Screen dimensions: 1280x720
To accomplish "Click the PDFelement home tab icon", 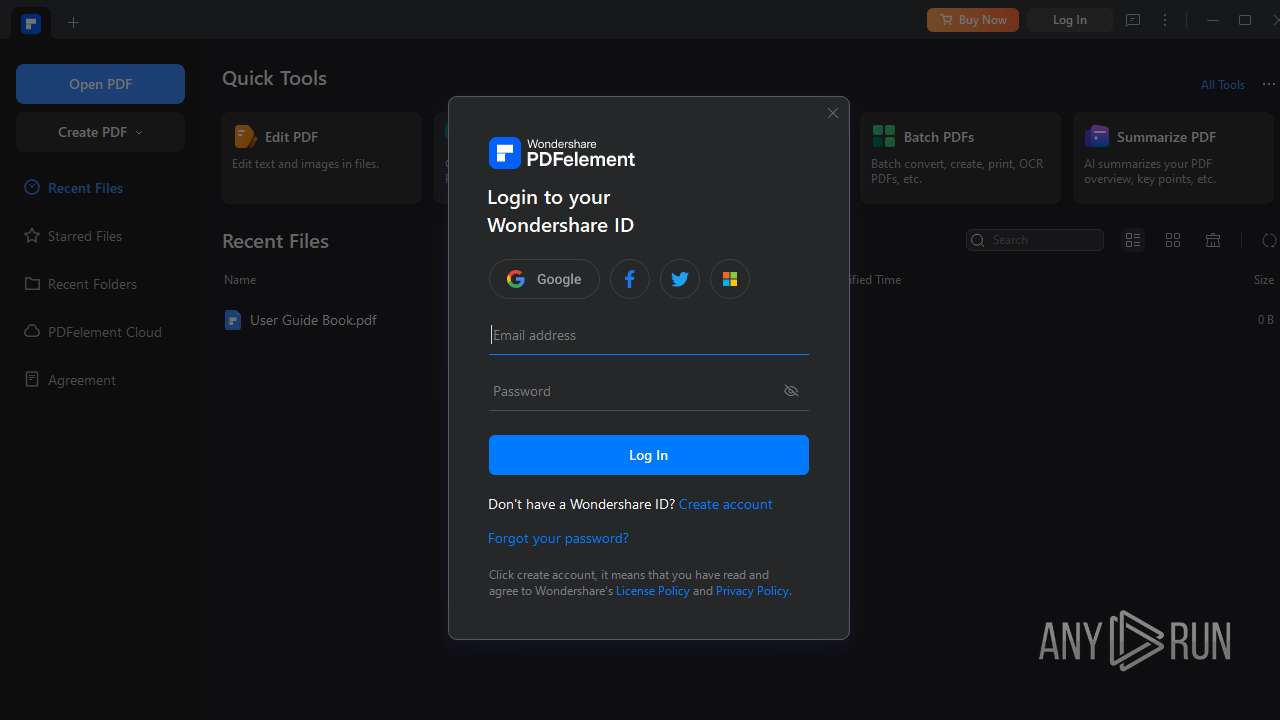I will point(31,22).
